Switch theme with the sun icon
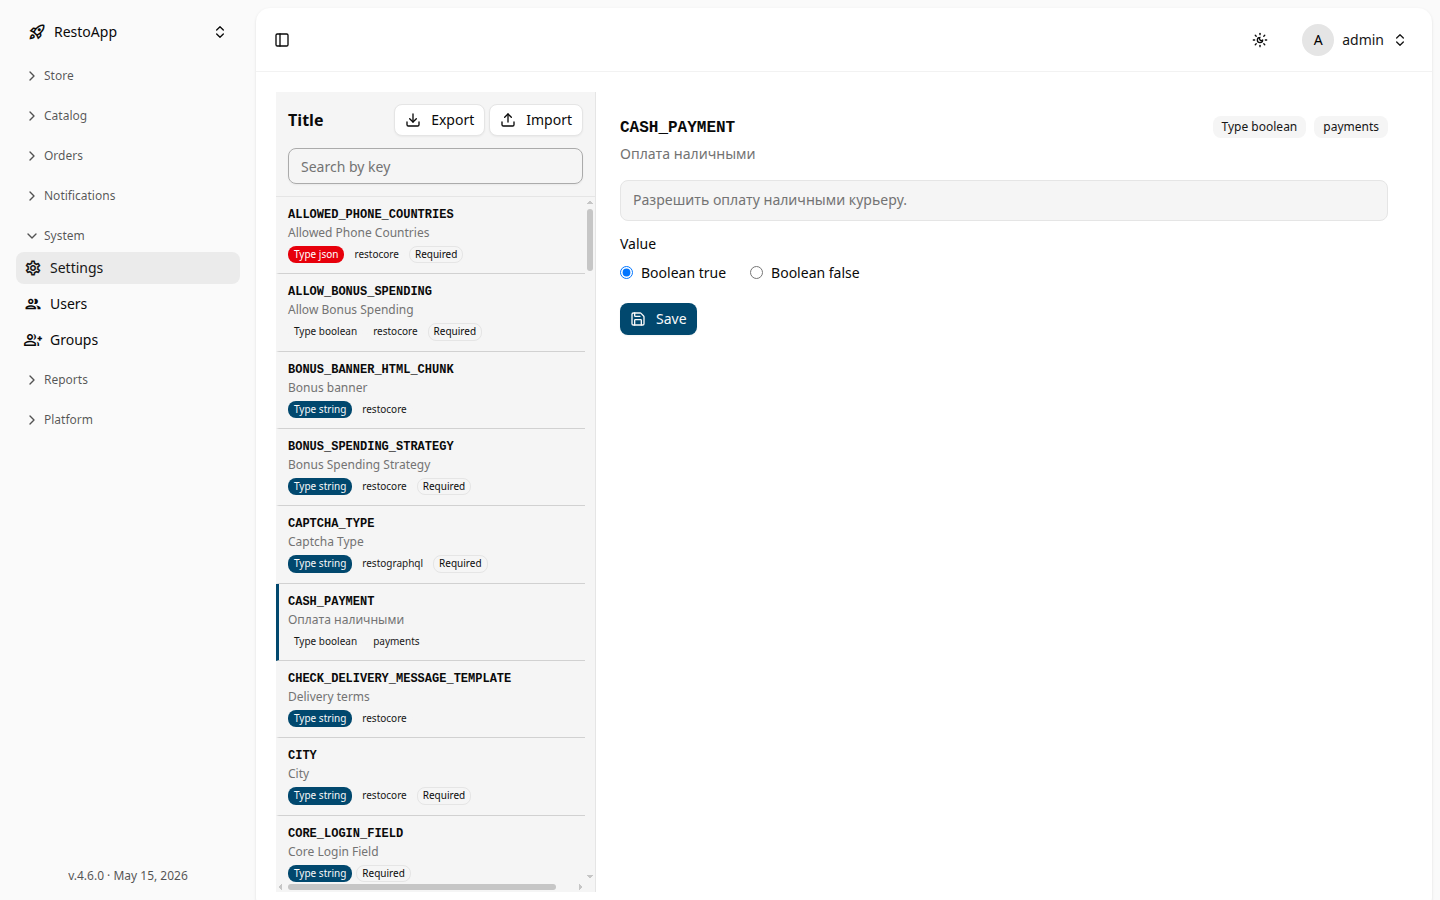The height and width of the screenshot is (900, 1440). [1260, 40]
